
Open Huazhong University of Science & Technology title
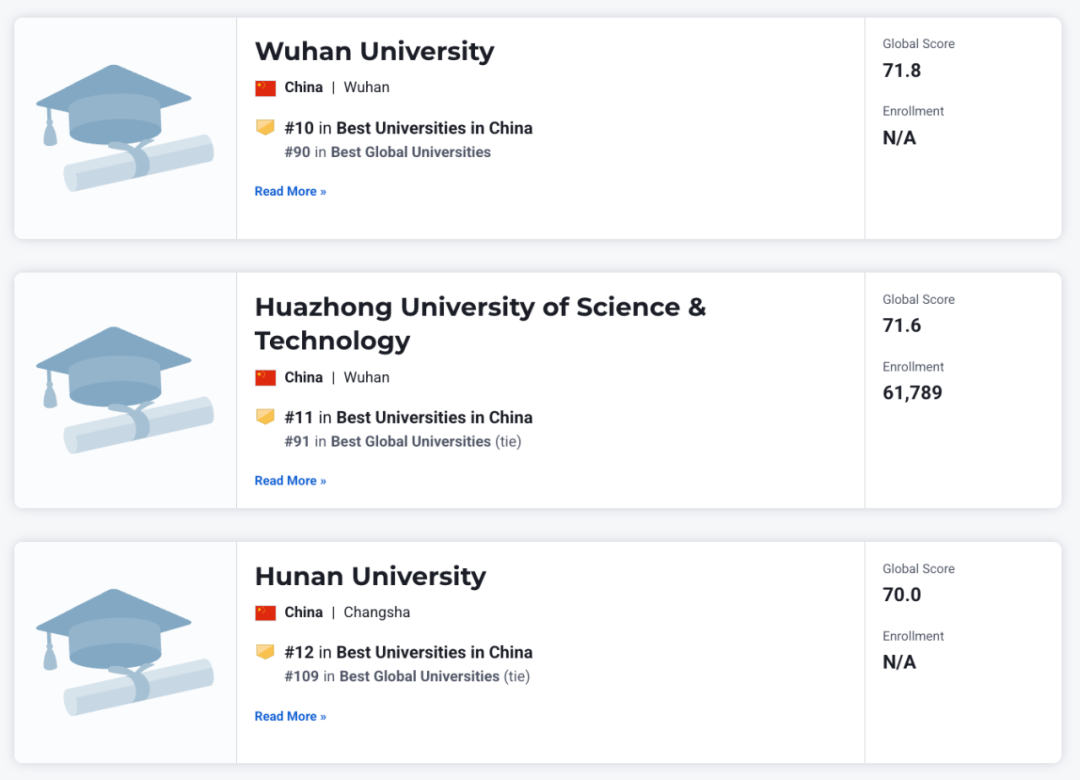point(480,323)
